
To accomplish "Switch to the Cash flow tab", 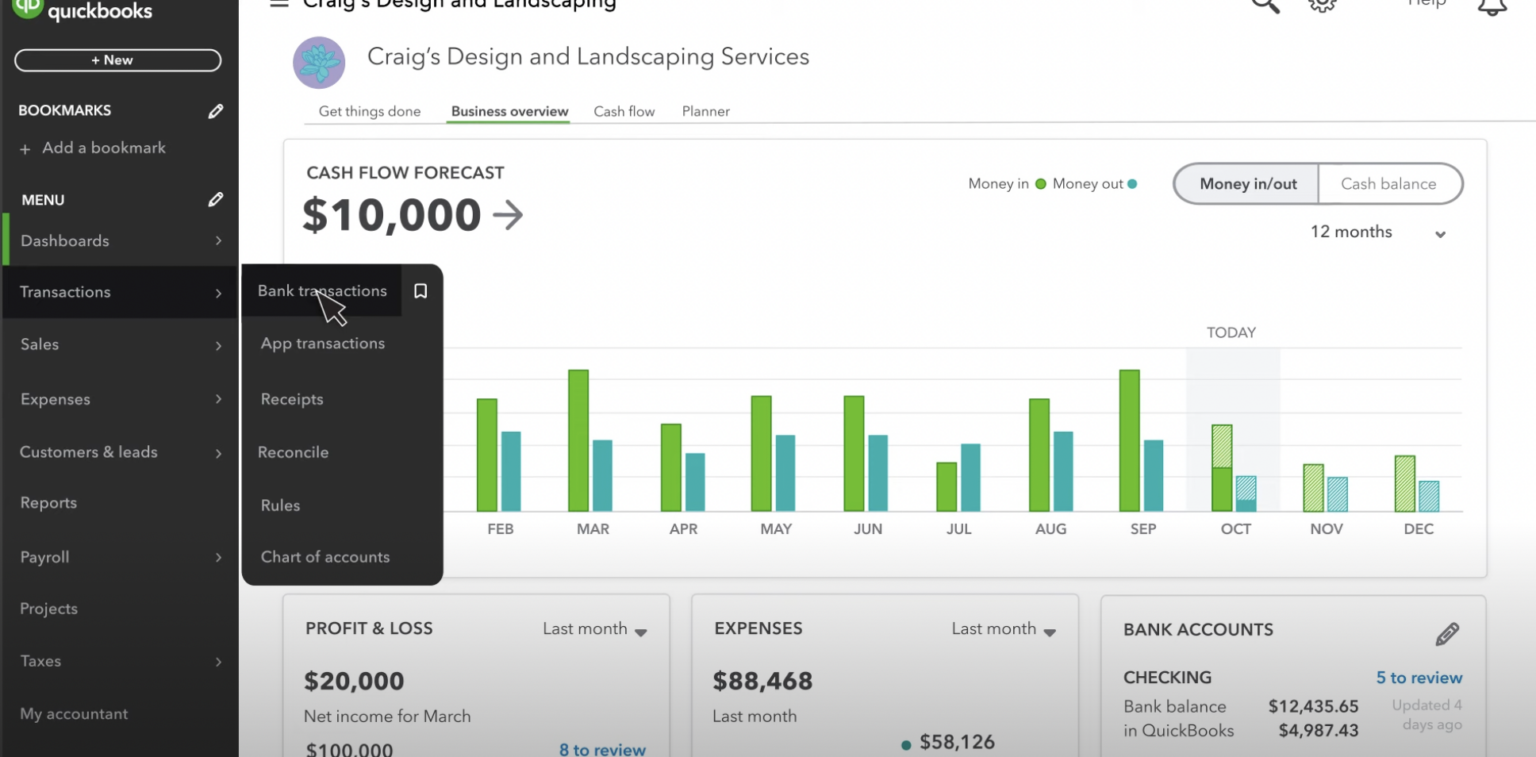I will 623,111.
